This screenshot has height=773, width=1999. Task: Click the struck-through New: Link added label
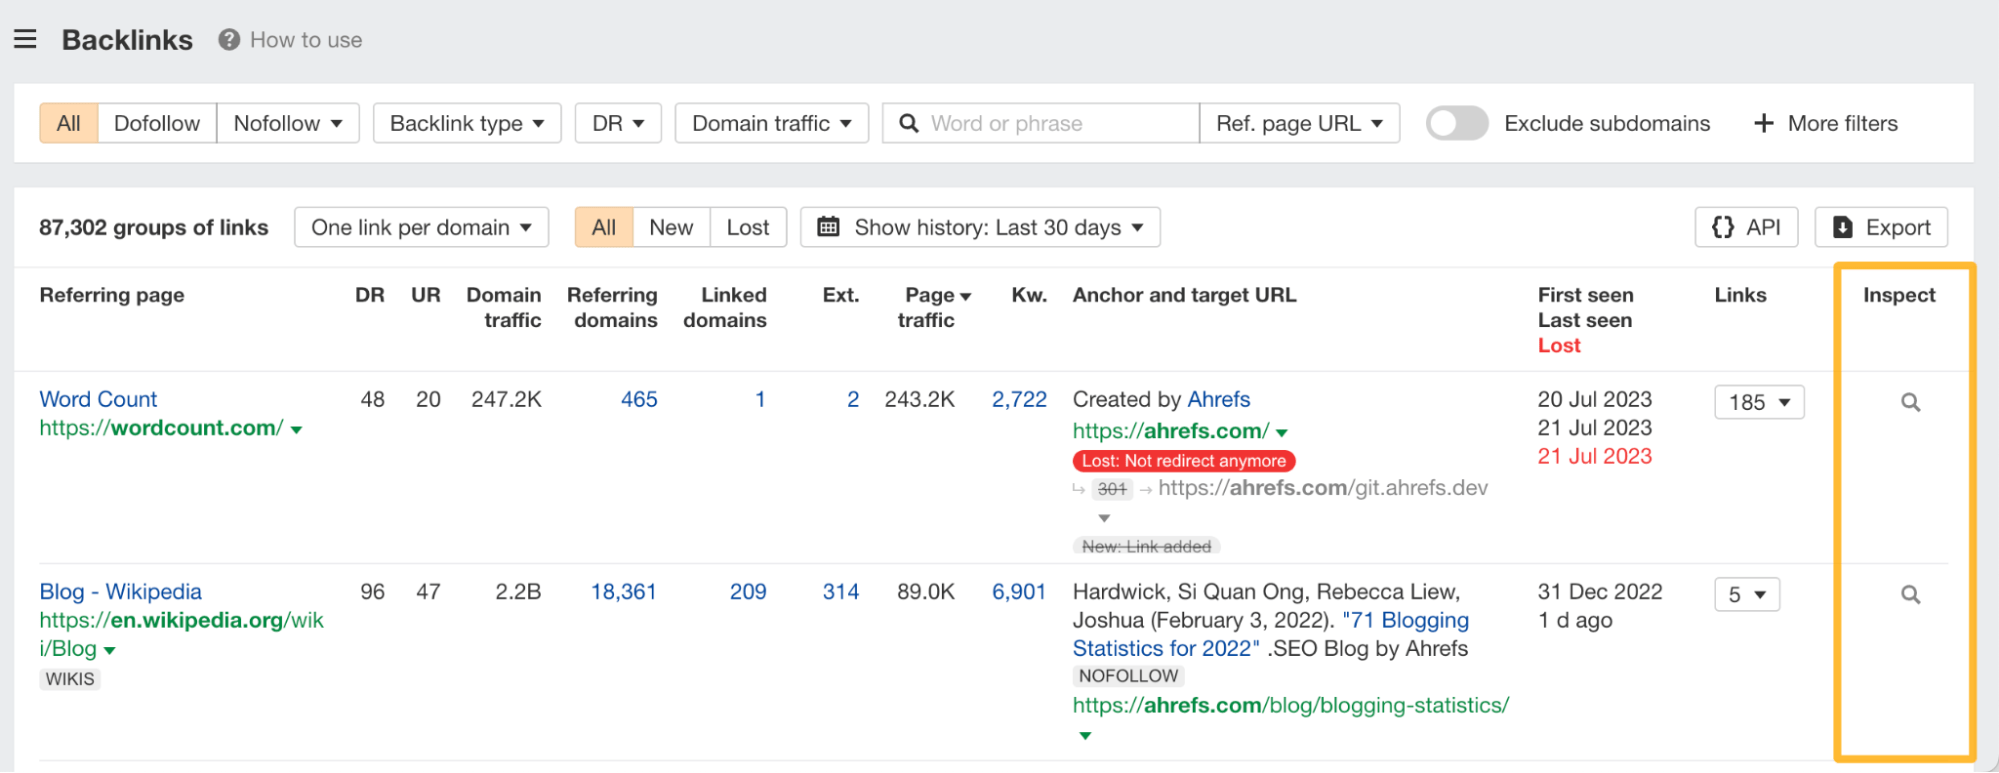(x=1146, y=547)
